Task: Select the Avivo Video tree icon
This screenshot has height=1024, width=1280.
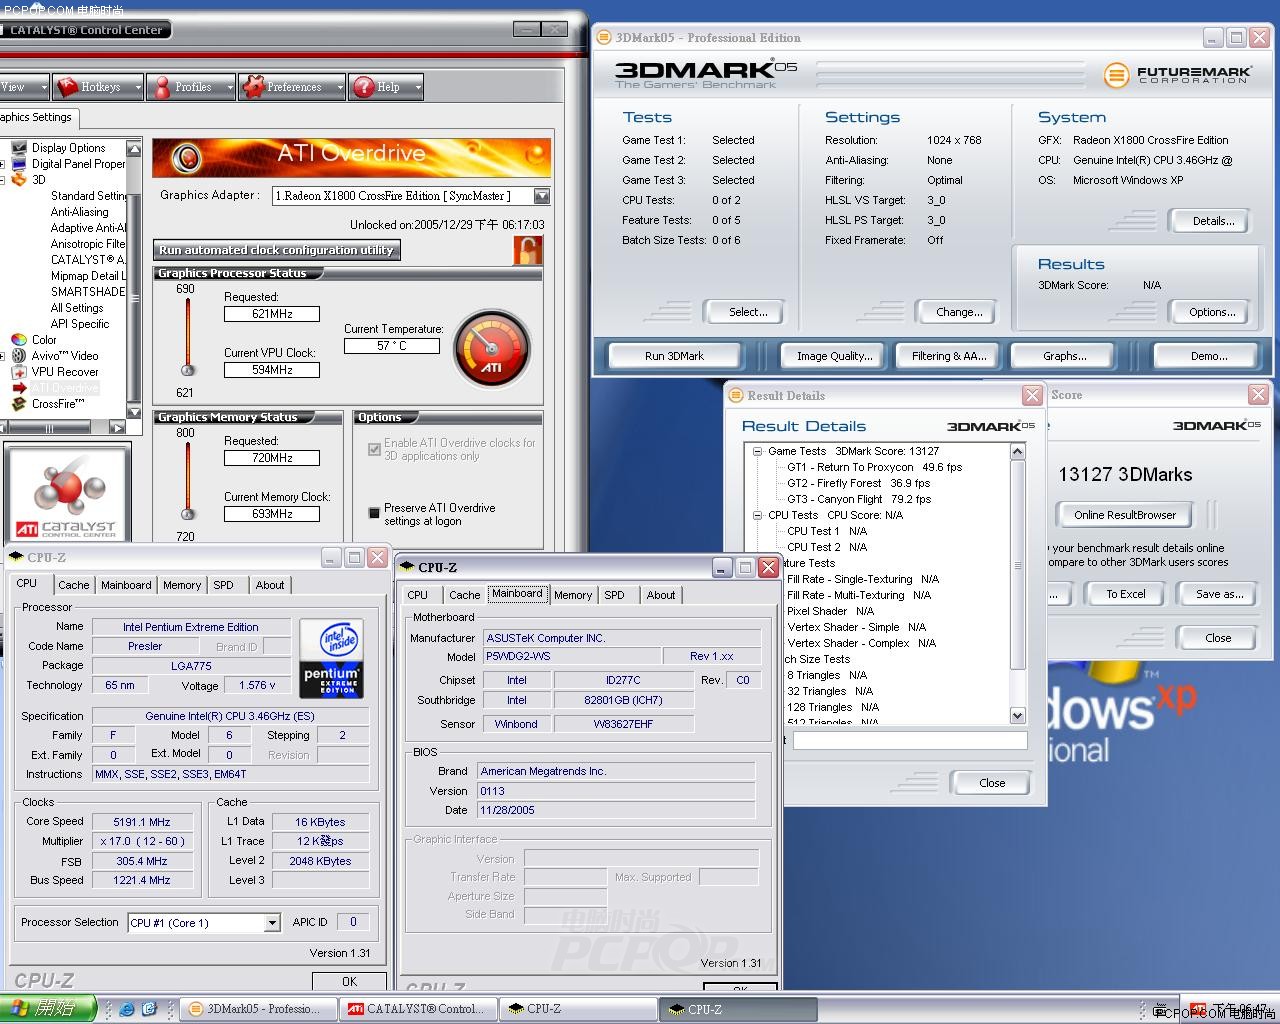Action: [18, 356]
